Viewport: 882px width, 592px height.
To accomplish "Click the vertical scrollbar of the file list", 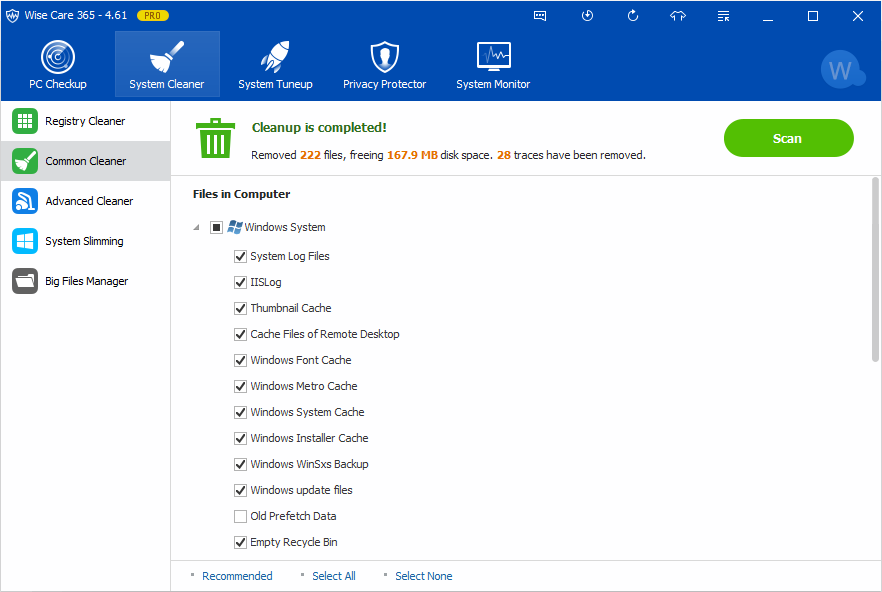I will click(875, 270).
